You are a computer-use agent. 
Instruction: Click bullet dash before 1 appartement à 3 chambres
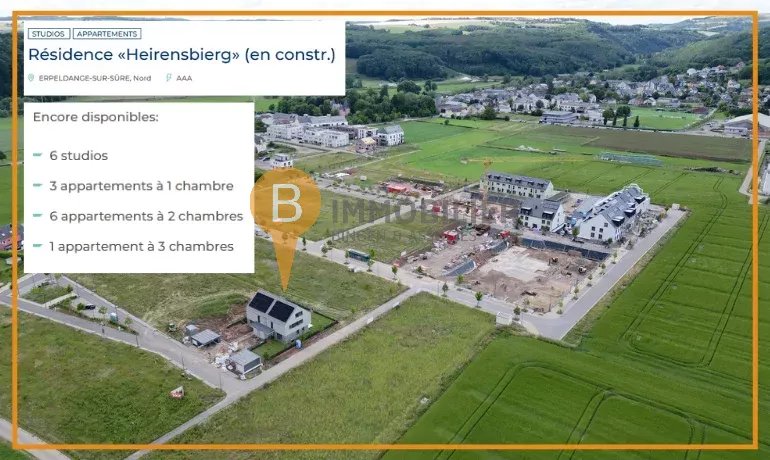click(38, 246)
